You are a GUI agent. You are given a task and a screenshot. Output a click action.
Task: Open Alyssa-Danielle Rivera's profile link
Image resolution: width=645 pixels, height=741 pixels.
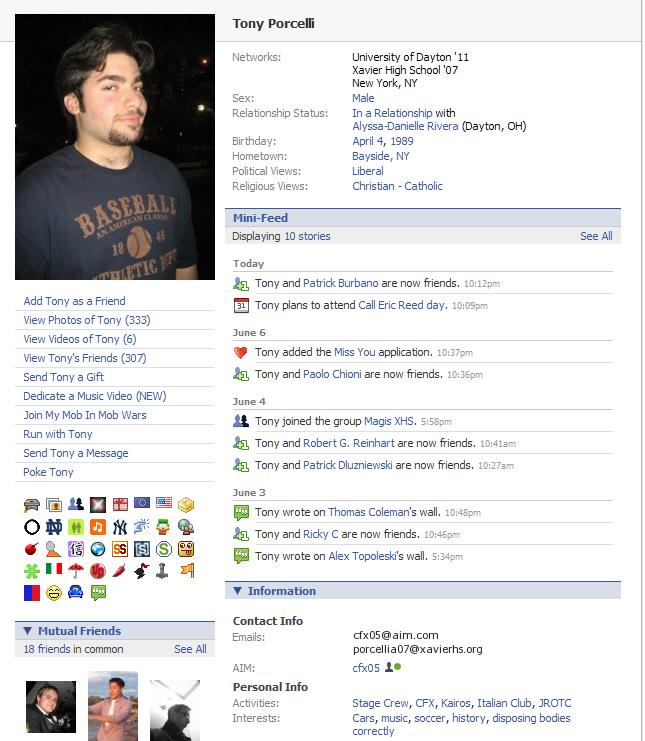point(405,126)
